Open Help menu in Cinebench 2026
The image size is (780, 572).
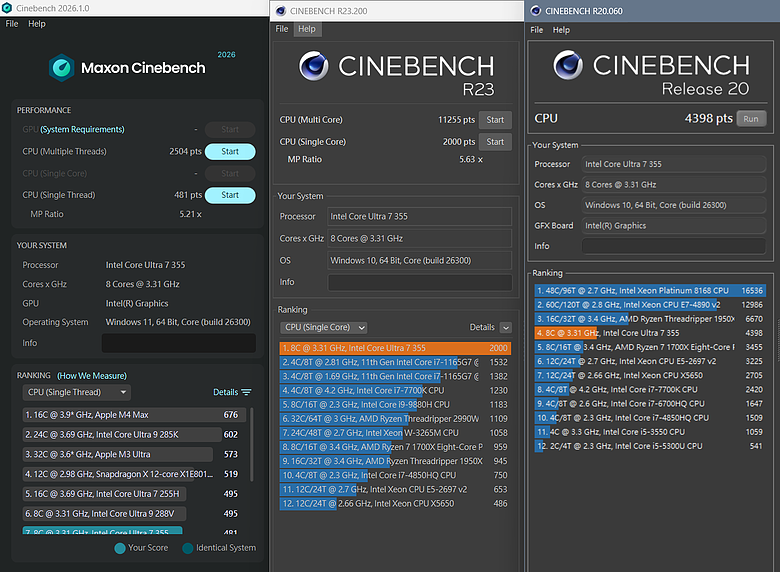click(x=37, y=23)
